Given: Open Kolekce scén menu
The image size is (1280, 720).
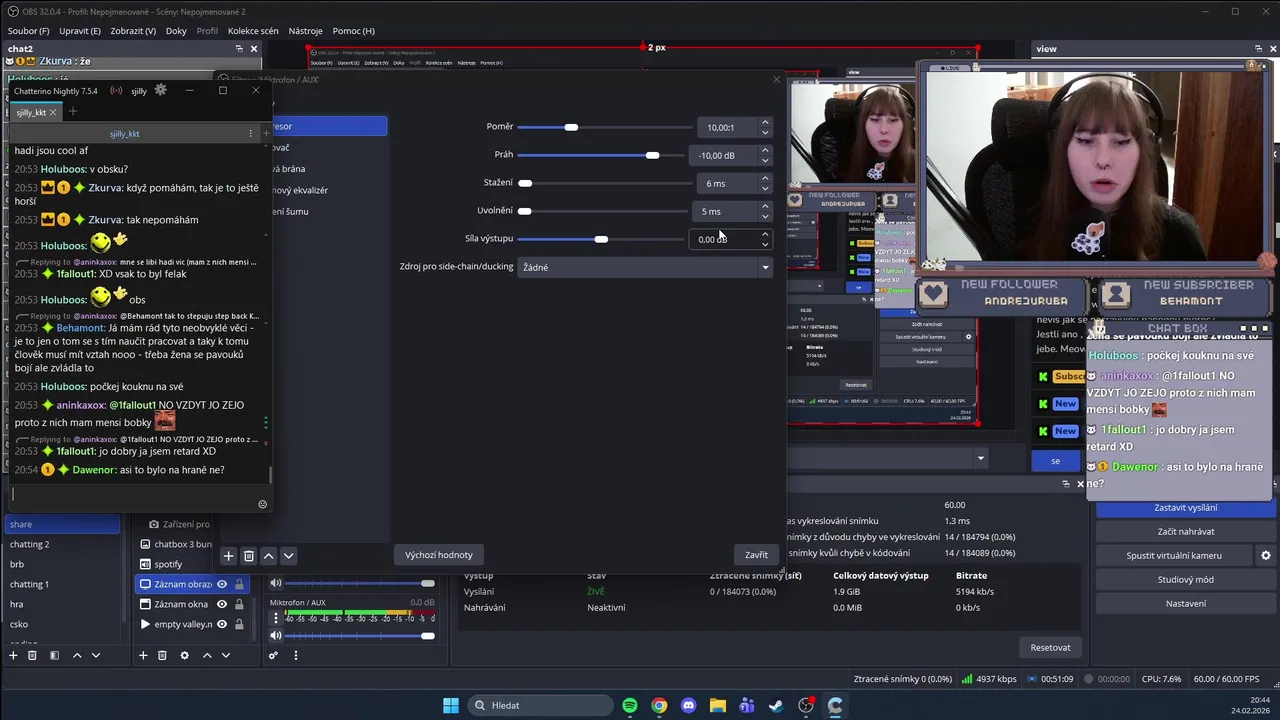Looking at the screenshot, I should click(x=253, y=31).
